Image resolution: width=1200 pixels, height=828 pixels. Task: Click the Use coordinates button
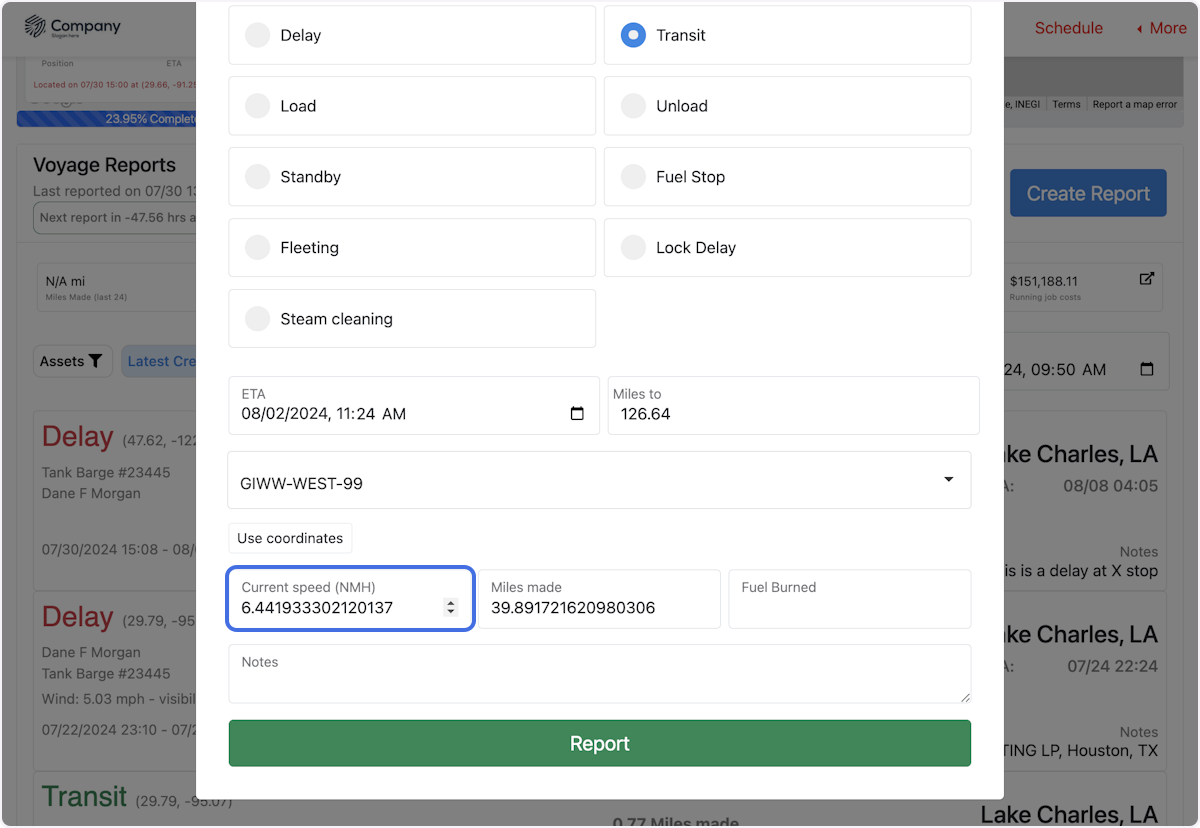(x=290, y=538)
